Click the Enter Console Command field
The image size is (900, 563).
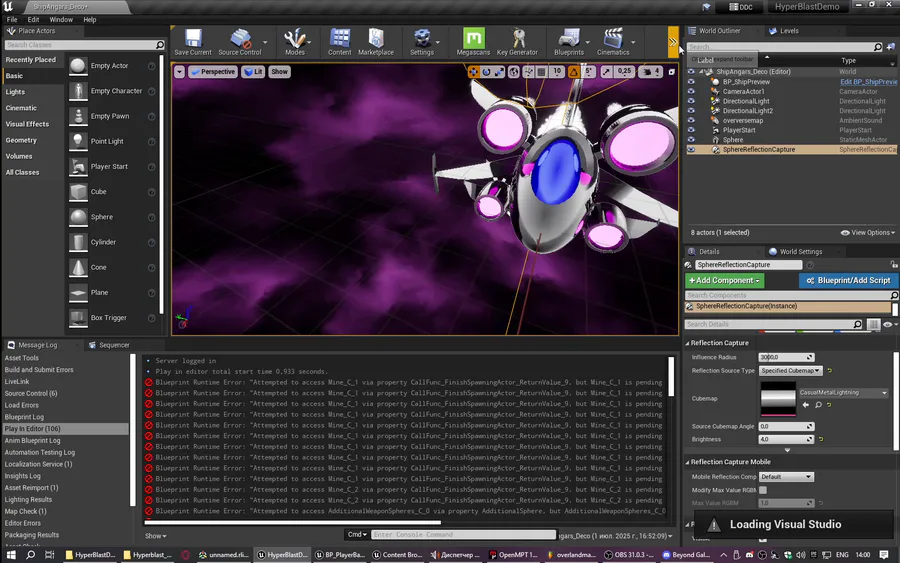coord(463,534)
